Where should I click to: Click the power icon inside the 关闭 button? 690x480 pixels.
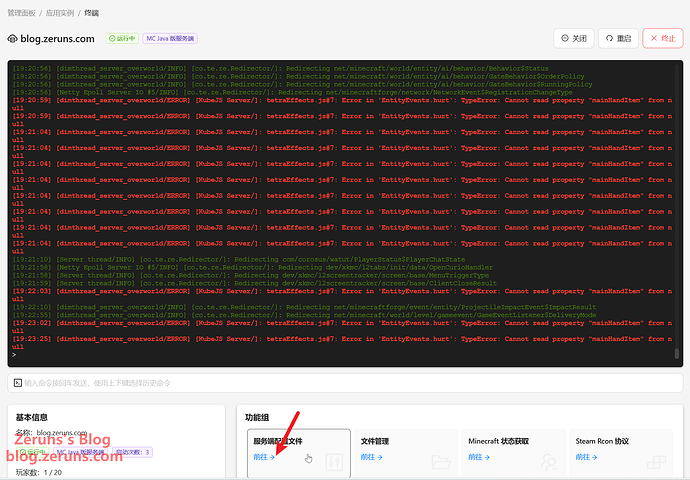[565, 38]
